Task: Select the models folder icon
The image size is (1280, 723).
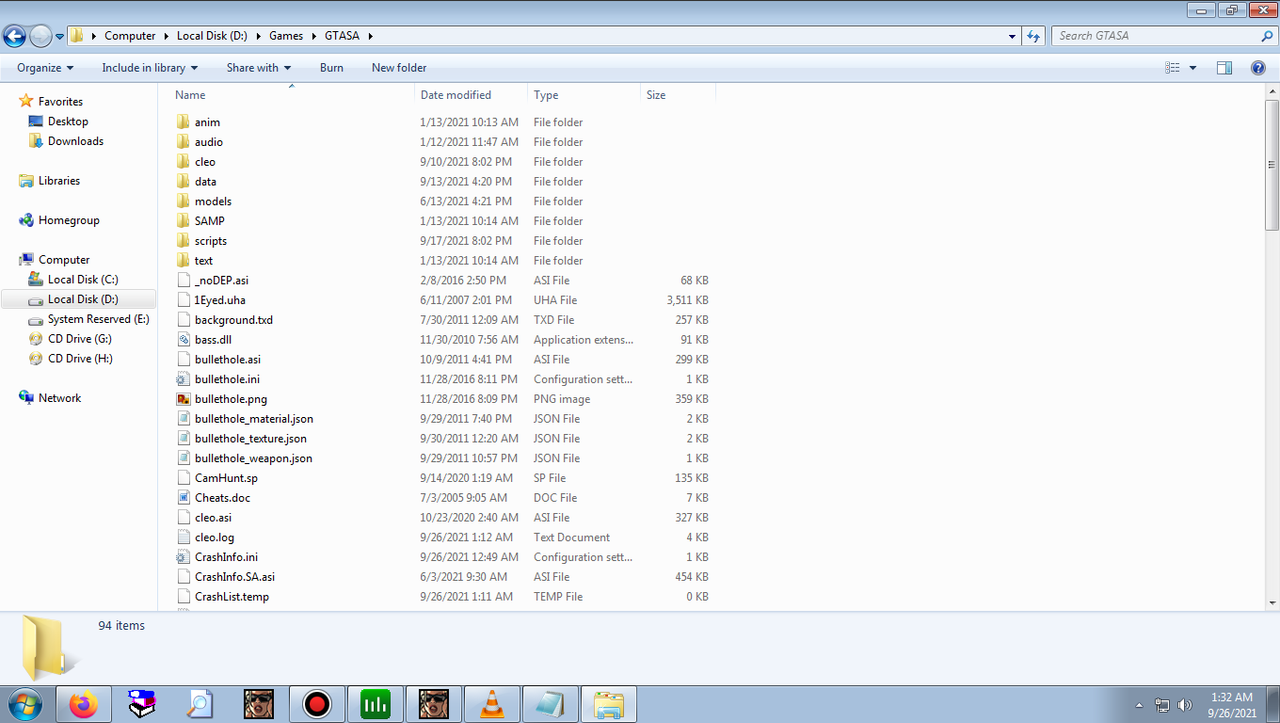Action: (x=183, y=201)
